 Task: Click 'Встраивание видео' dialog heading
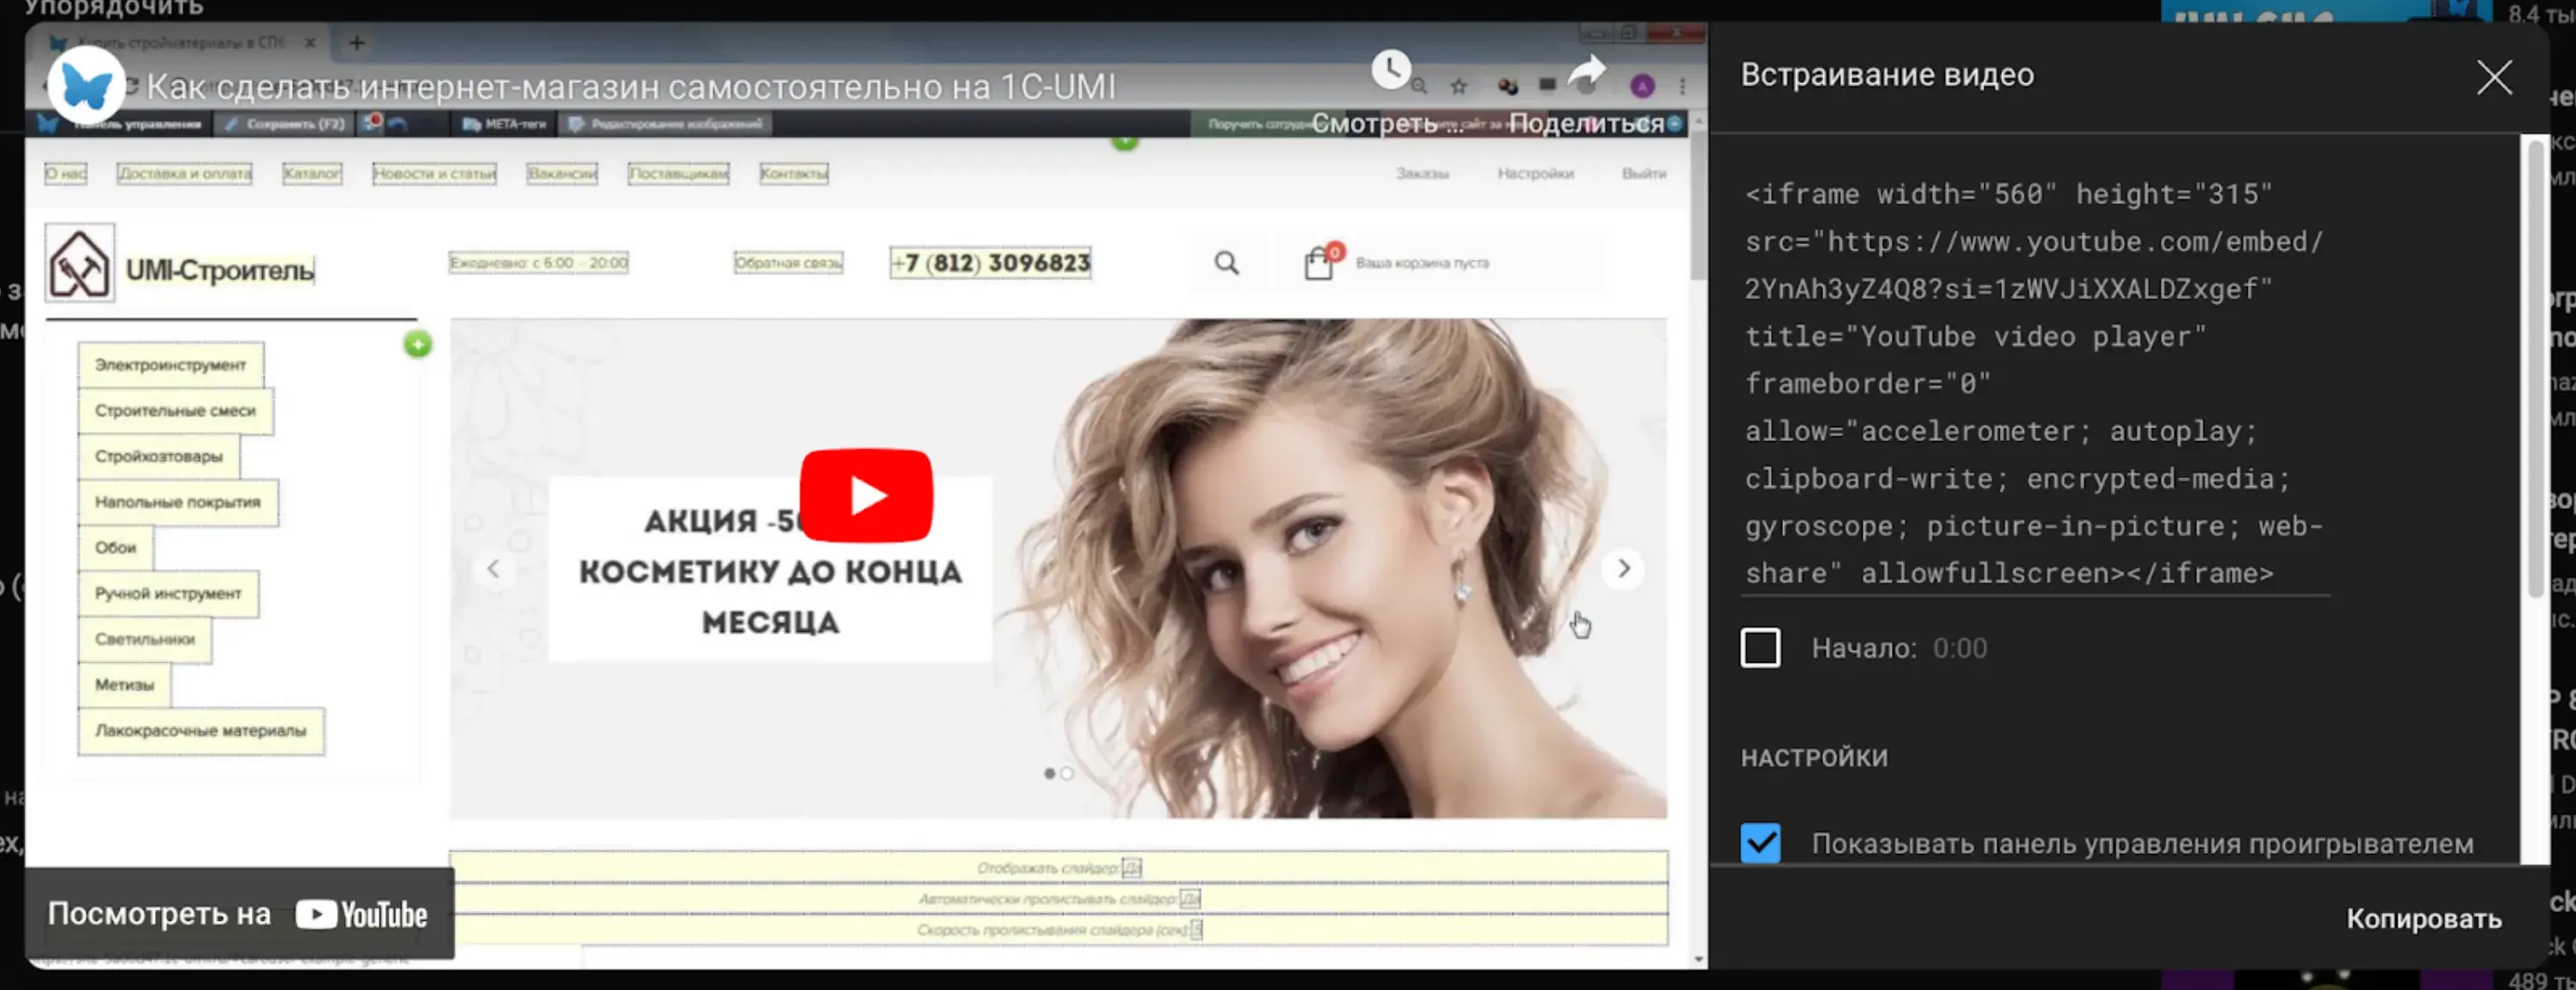1887,75
